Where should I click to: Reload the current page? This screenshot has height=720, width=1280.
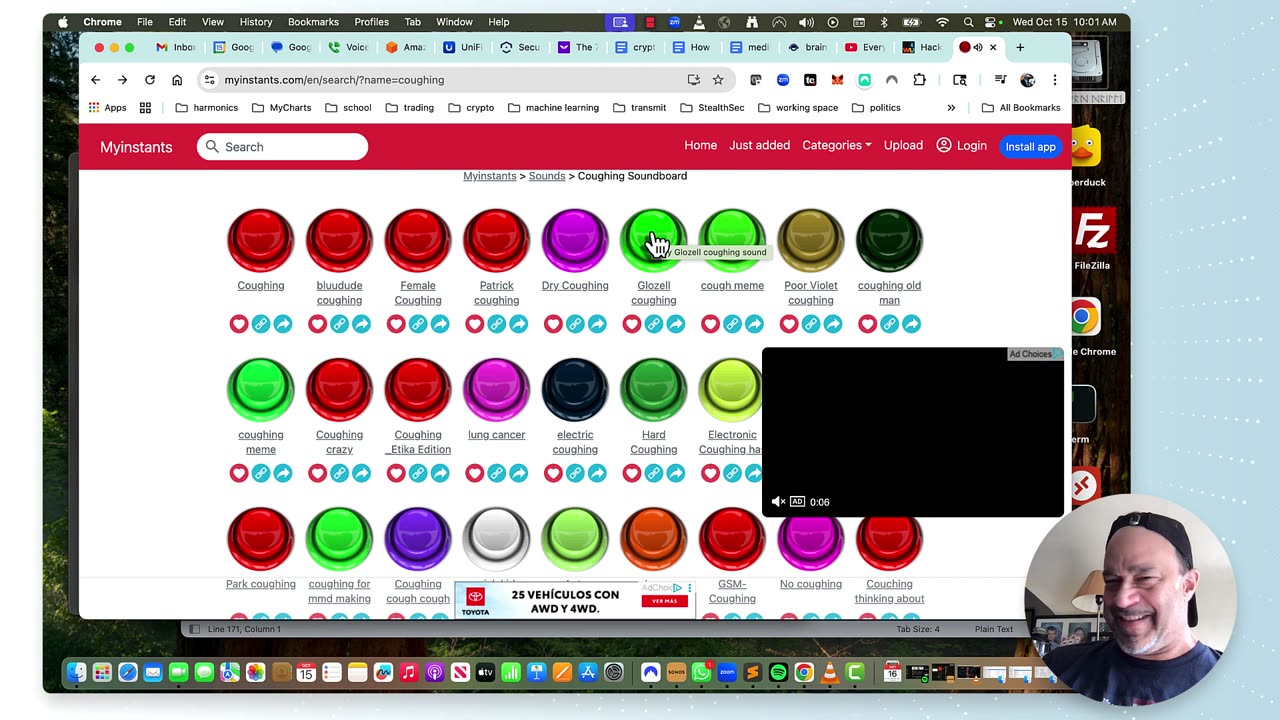tap(149, 80)
